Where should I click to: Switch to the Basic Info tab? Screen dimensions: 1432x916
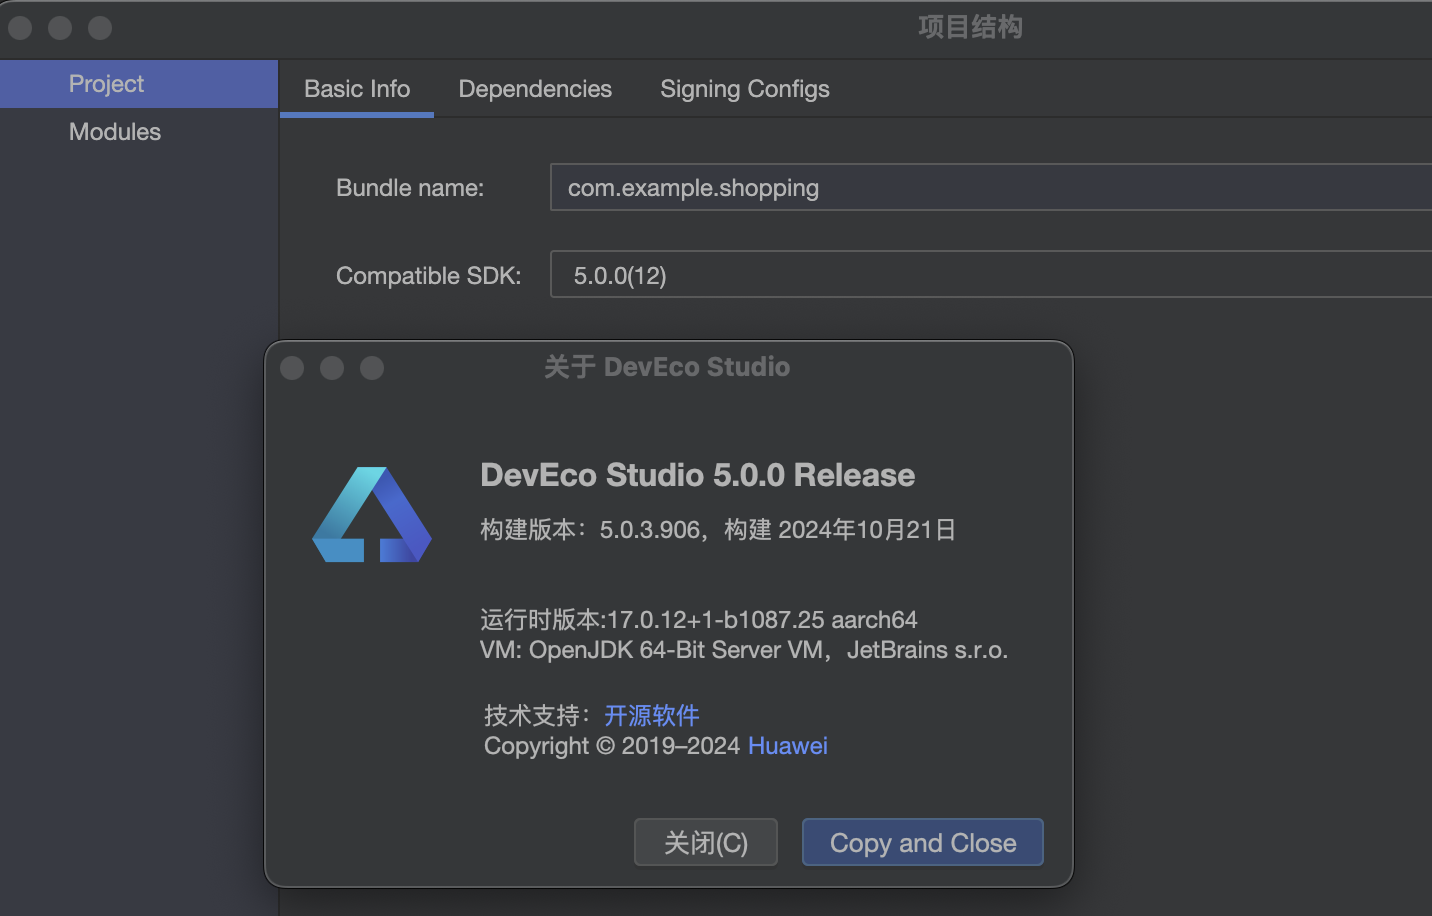[357, 89]
